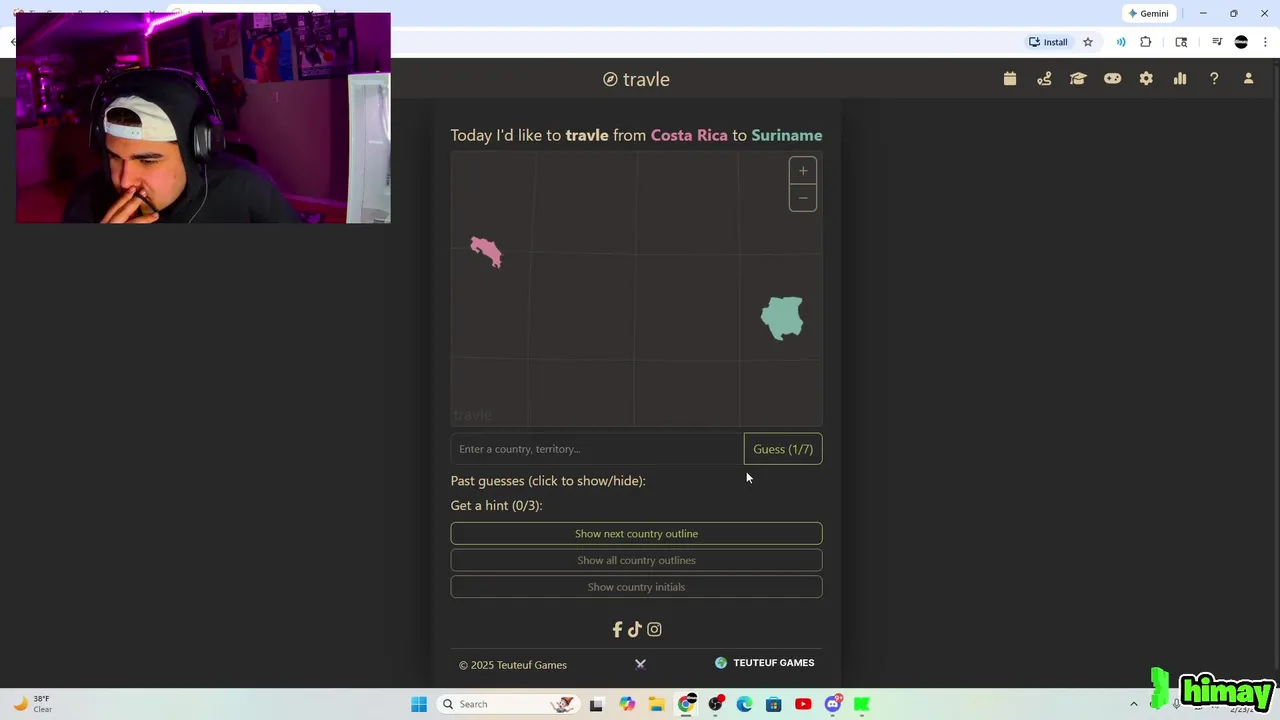Click the tab search icon beside extensions
The image size is (1280, 720).
click(1181, 42)
